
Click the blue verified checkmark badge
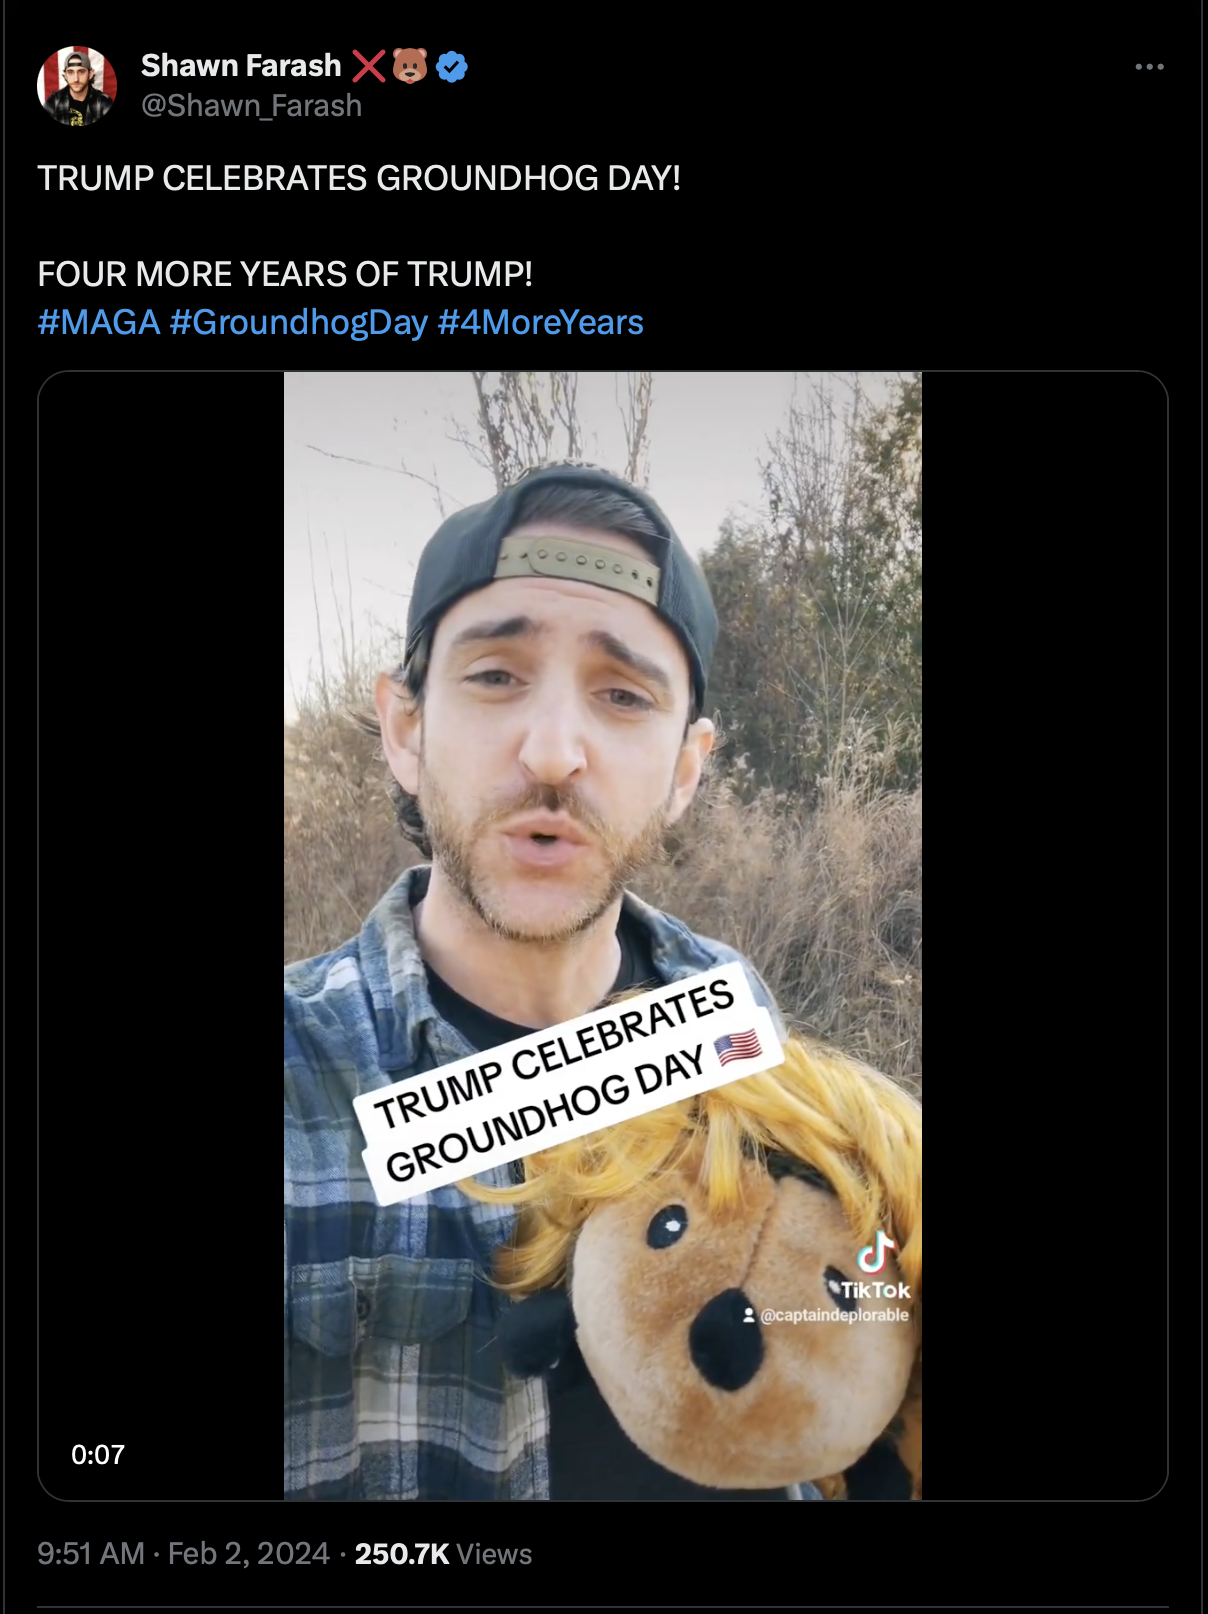click(x=453, y=66)
